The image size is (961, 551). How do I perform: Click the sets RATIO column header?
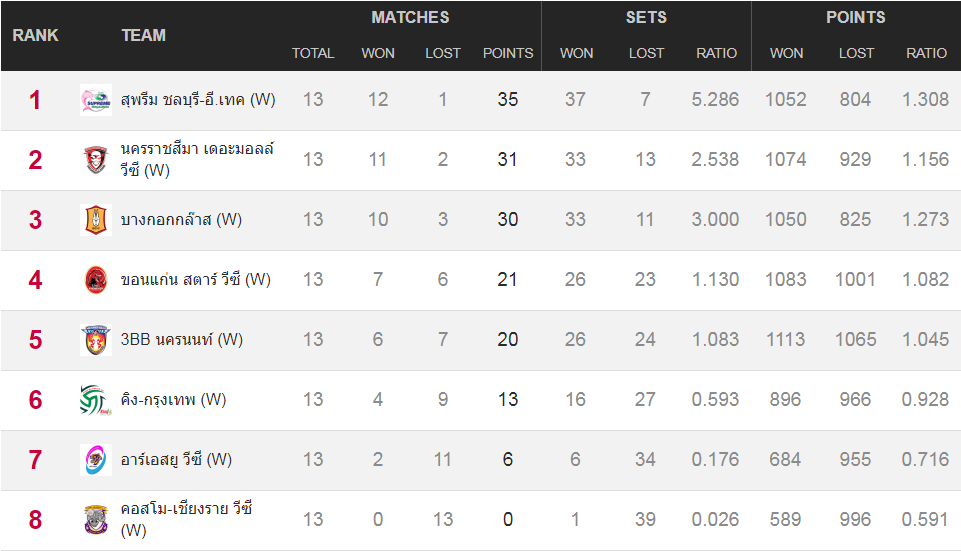tap(716, 53)
